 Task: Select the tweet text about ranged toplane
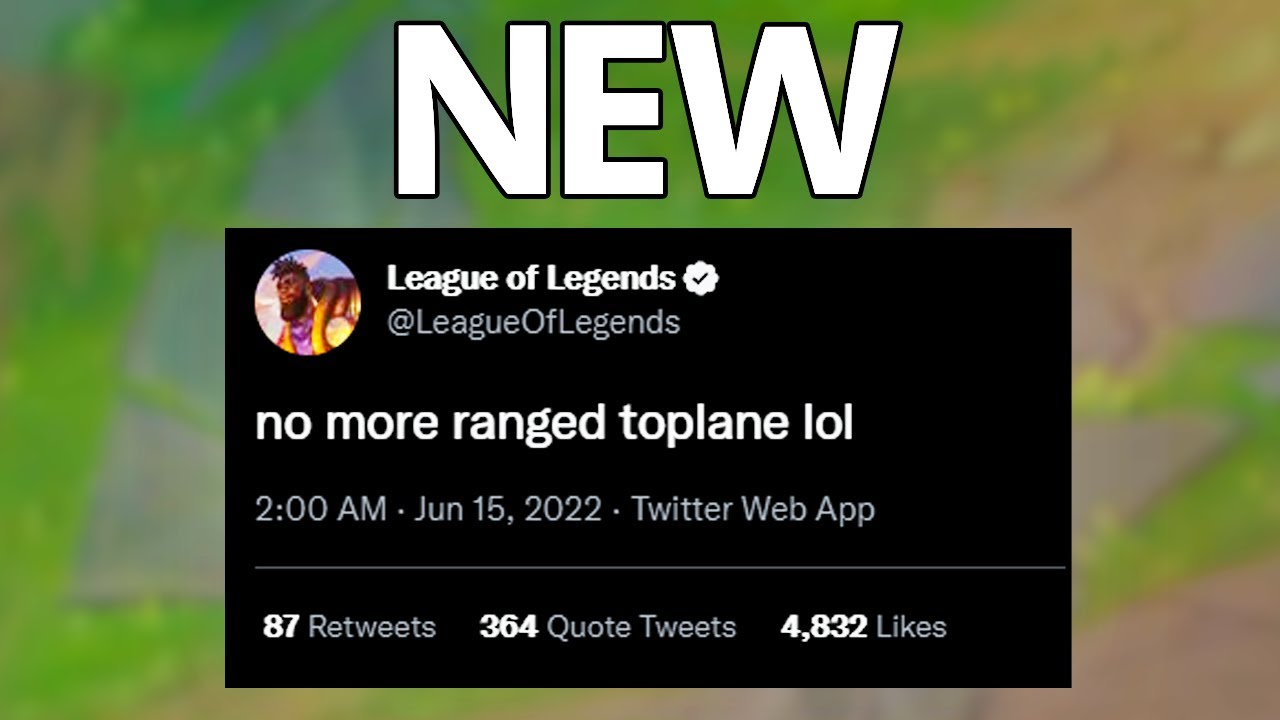(x=555, y=425)
